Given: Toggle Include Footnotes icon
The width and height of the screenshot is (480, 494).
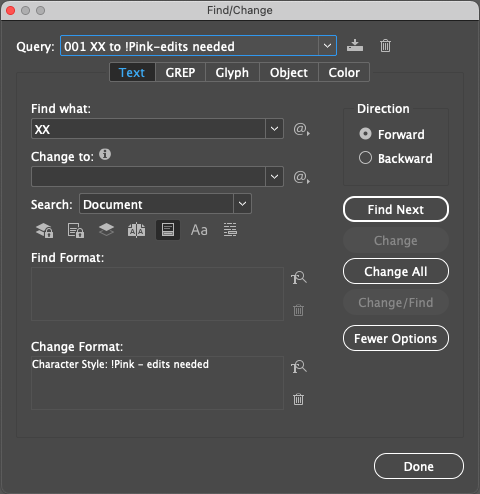Looking at the screenshot, I should [x=168, y=230].
